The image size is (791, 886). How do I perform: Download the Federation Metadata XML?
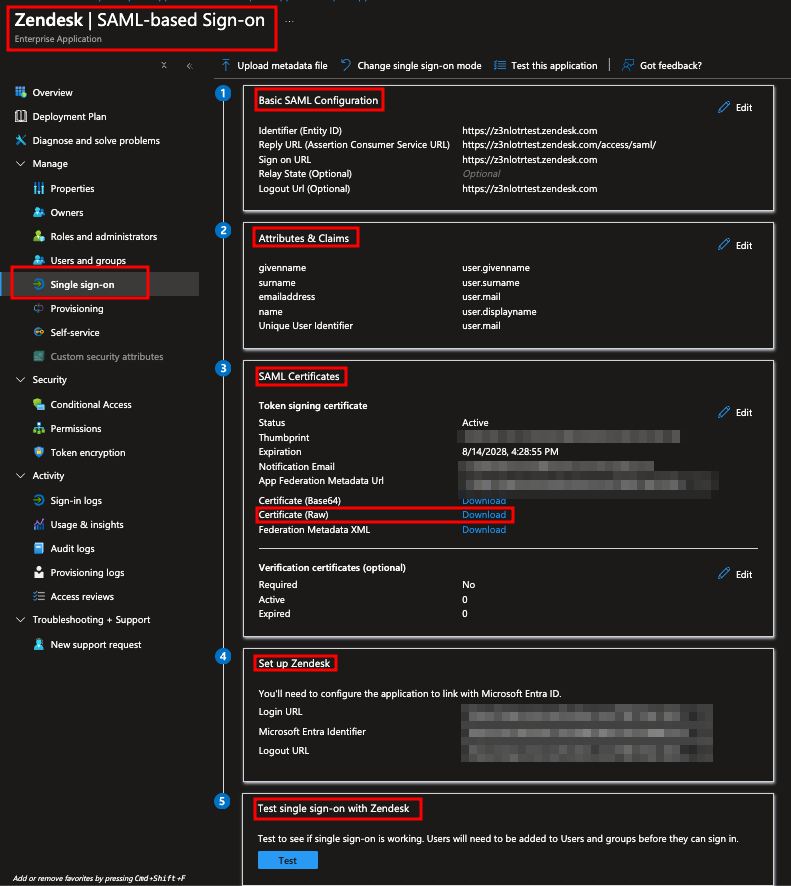coord(484,529)
